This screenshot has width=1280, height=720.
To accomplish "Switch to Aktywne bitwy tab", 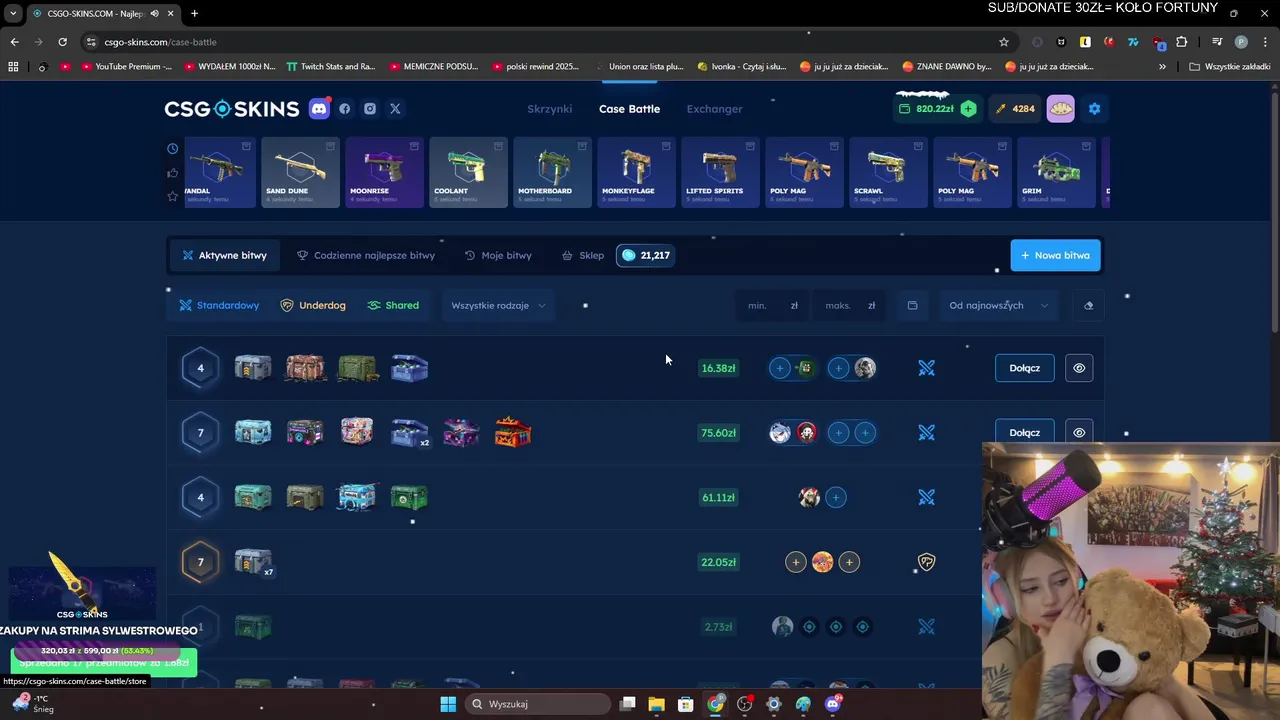I will [224, 255].
